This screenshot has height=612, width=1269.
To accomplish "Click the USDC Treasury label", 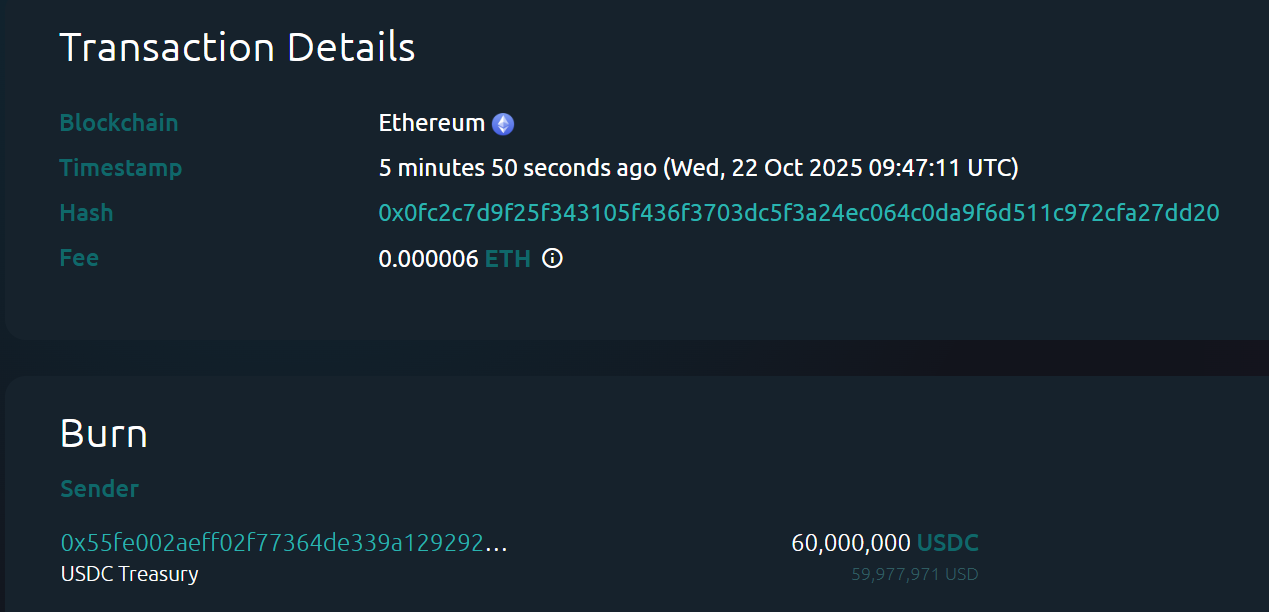I will [128, 574].
